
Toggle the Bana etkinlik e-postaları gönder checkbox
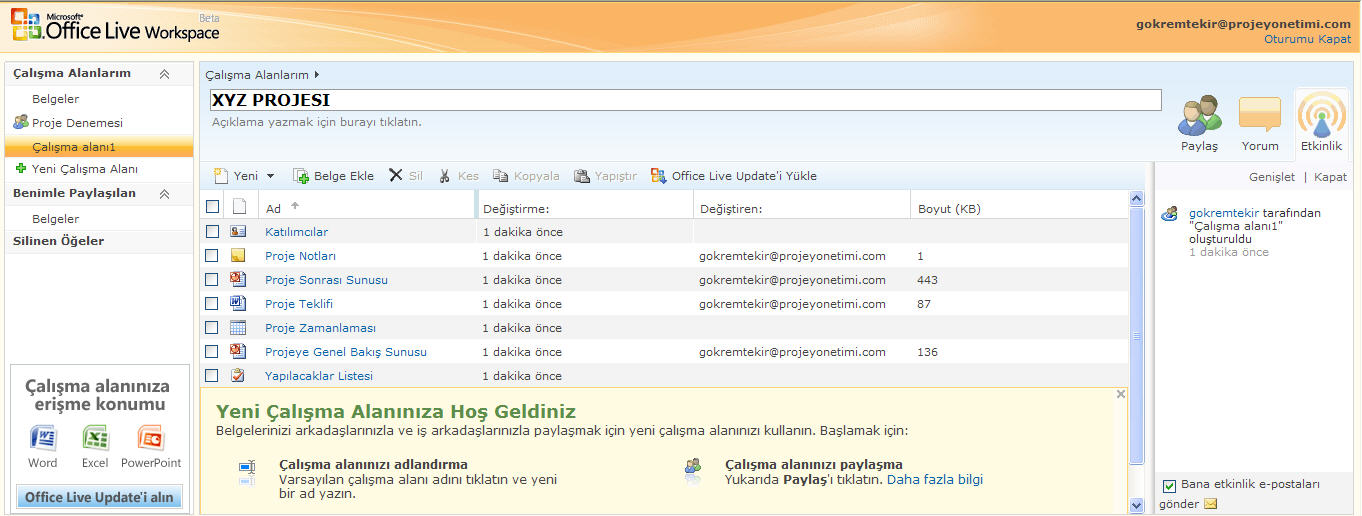coord(1169,485)
